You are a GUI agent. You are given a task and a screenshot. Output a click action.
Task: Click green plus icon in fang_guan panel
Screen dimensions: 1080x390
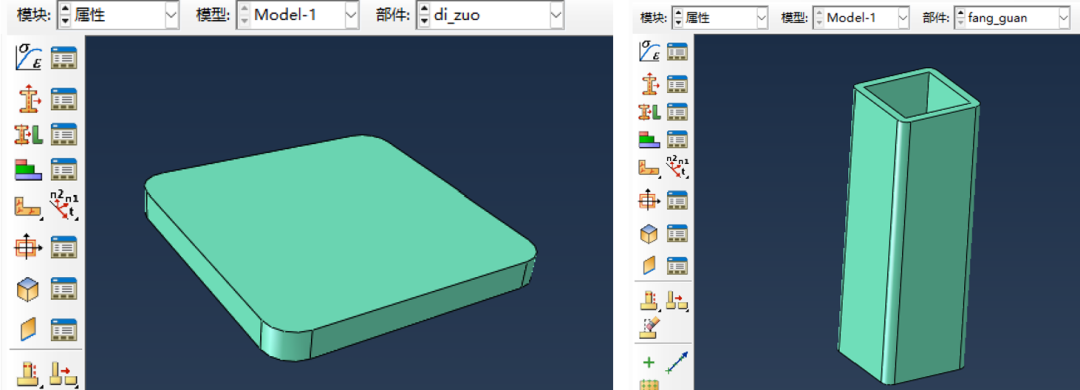(x=648, y=362)
